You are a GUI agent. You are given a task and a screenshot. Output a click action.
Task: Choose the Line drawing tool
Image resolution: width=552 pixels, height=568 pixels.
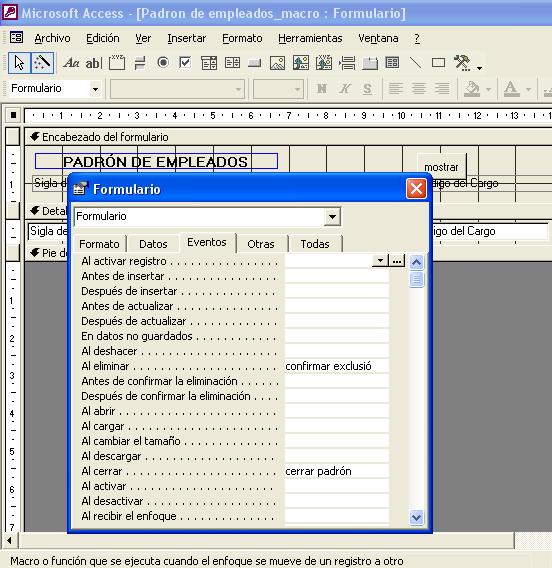tap(415, 63)
